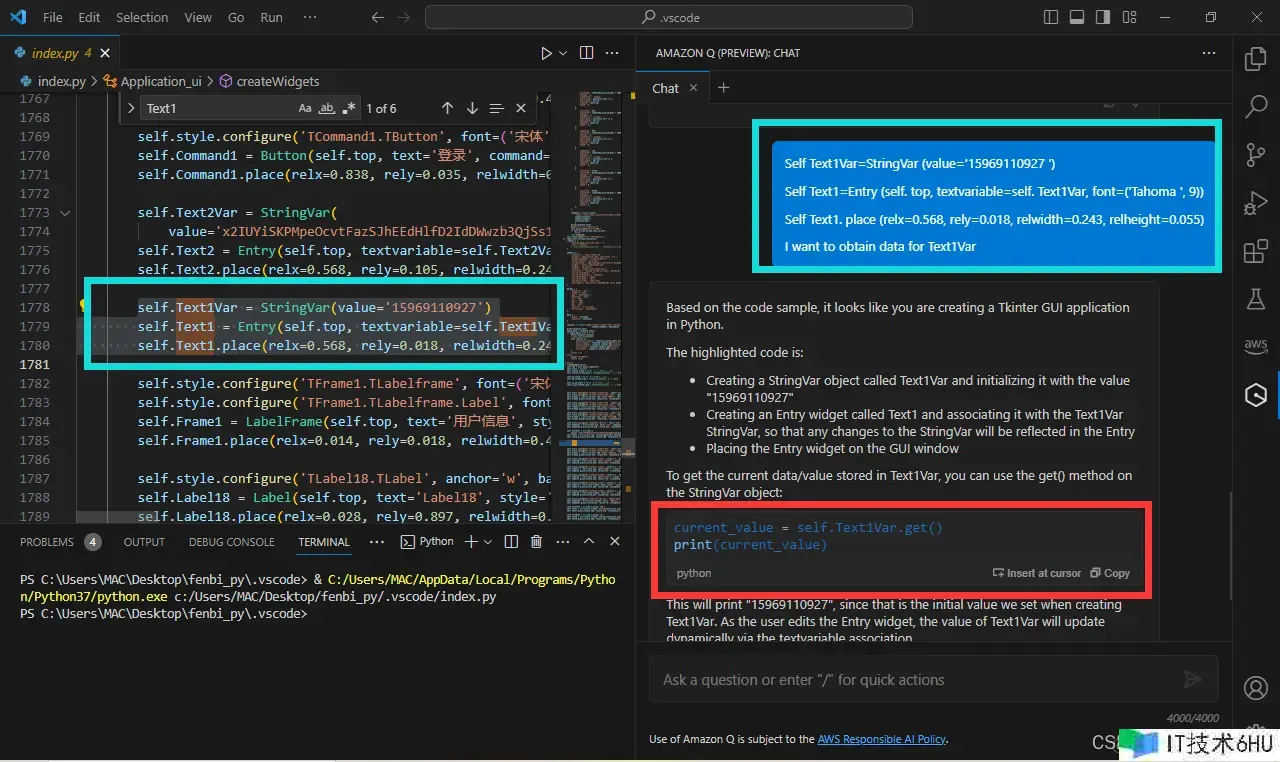1280x762 pixels.
Task: Open editor more actions menu
Action: (x=614, y=53)
